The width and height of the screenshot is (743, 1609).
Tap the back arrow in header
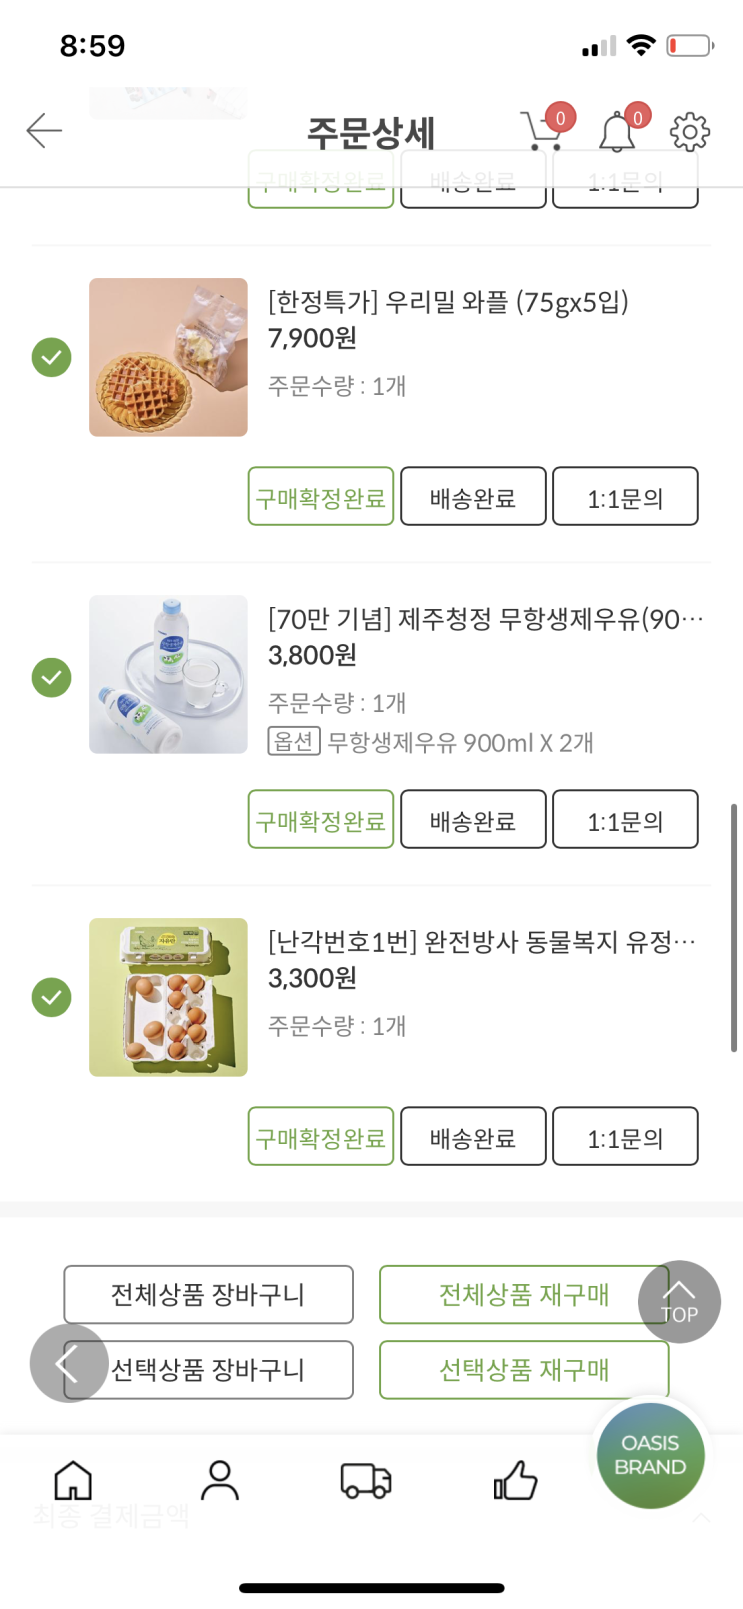[x=44, y=131]
